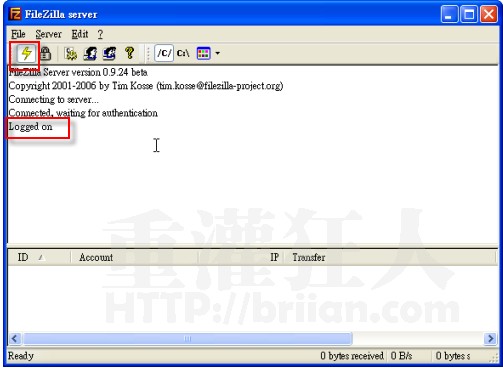The height and width of the screenshot is (368, 503).
Task: Expand the dropdown arrow beside grid icon
Action: coord(217,53)
